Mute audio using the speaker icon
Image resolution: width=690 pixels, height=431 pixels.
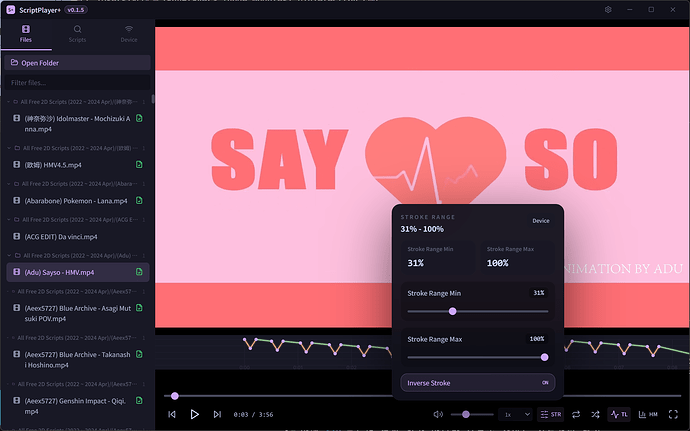[x=438, y=414]
